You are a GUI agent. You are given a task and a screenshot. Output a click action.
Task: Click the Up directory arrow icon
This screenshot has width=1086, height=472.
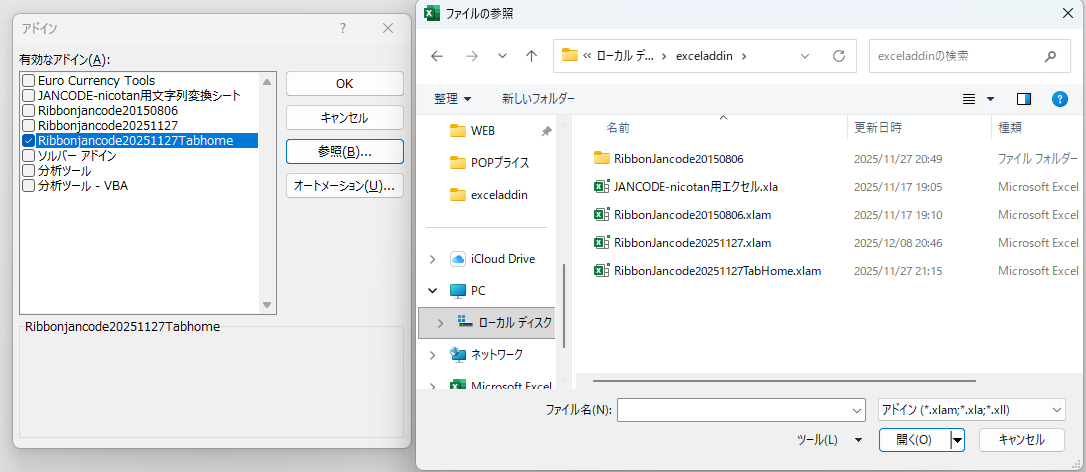pyautogui.click(x=531, y=56)
